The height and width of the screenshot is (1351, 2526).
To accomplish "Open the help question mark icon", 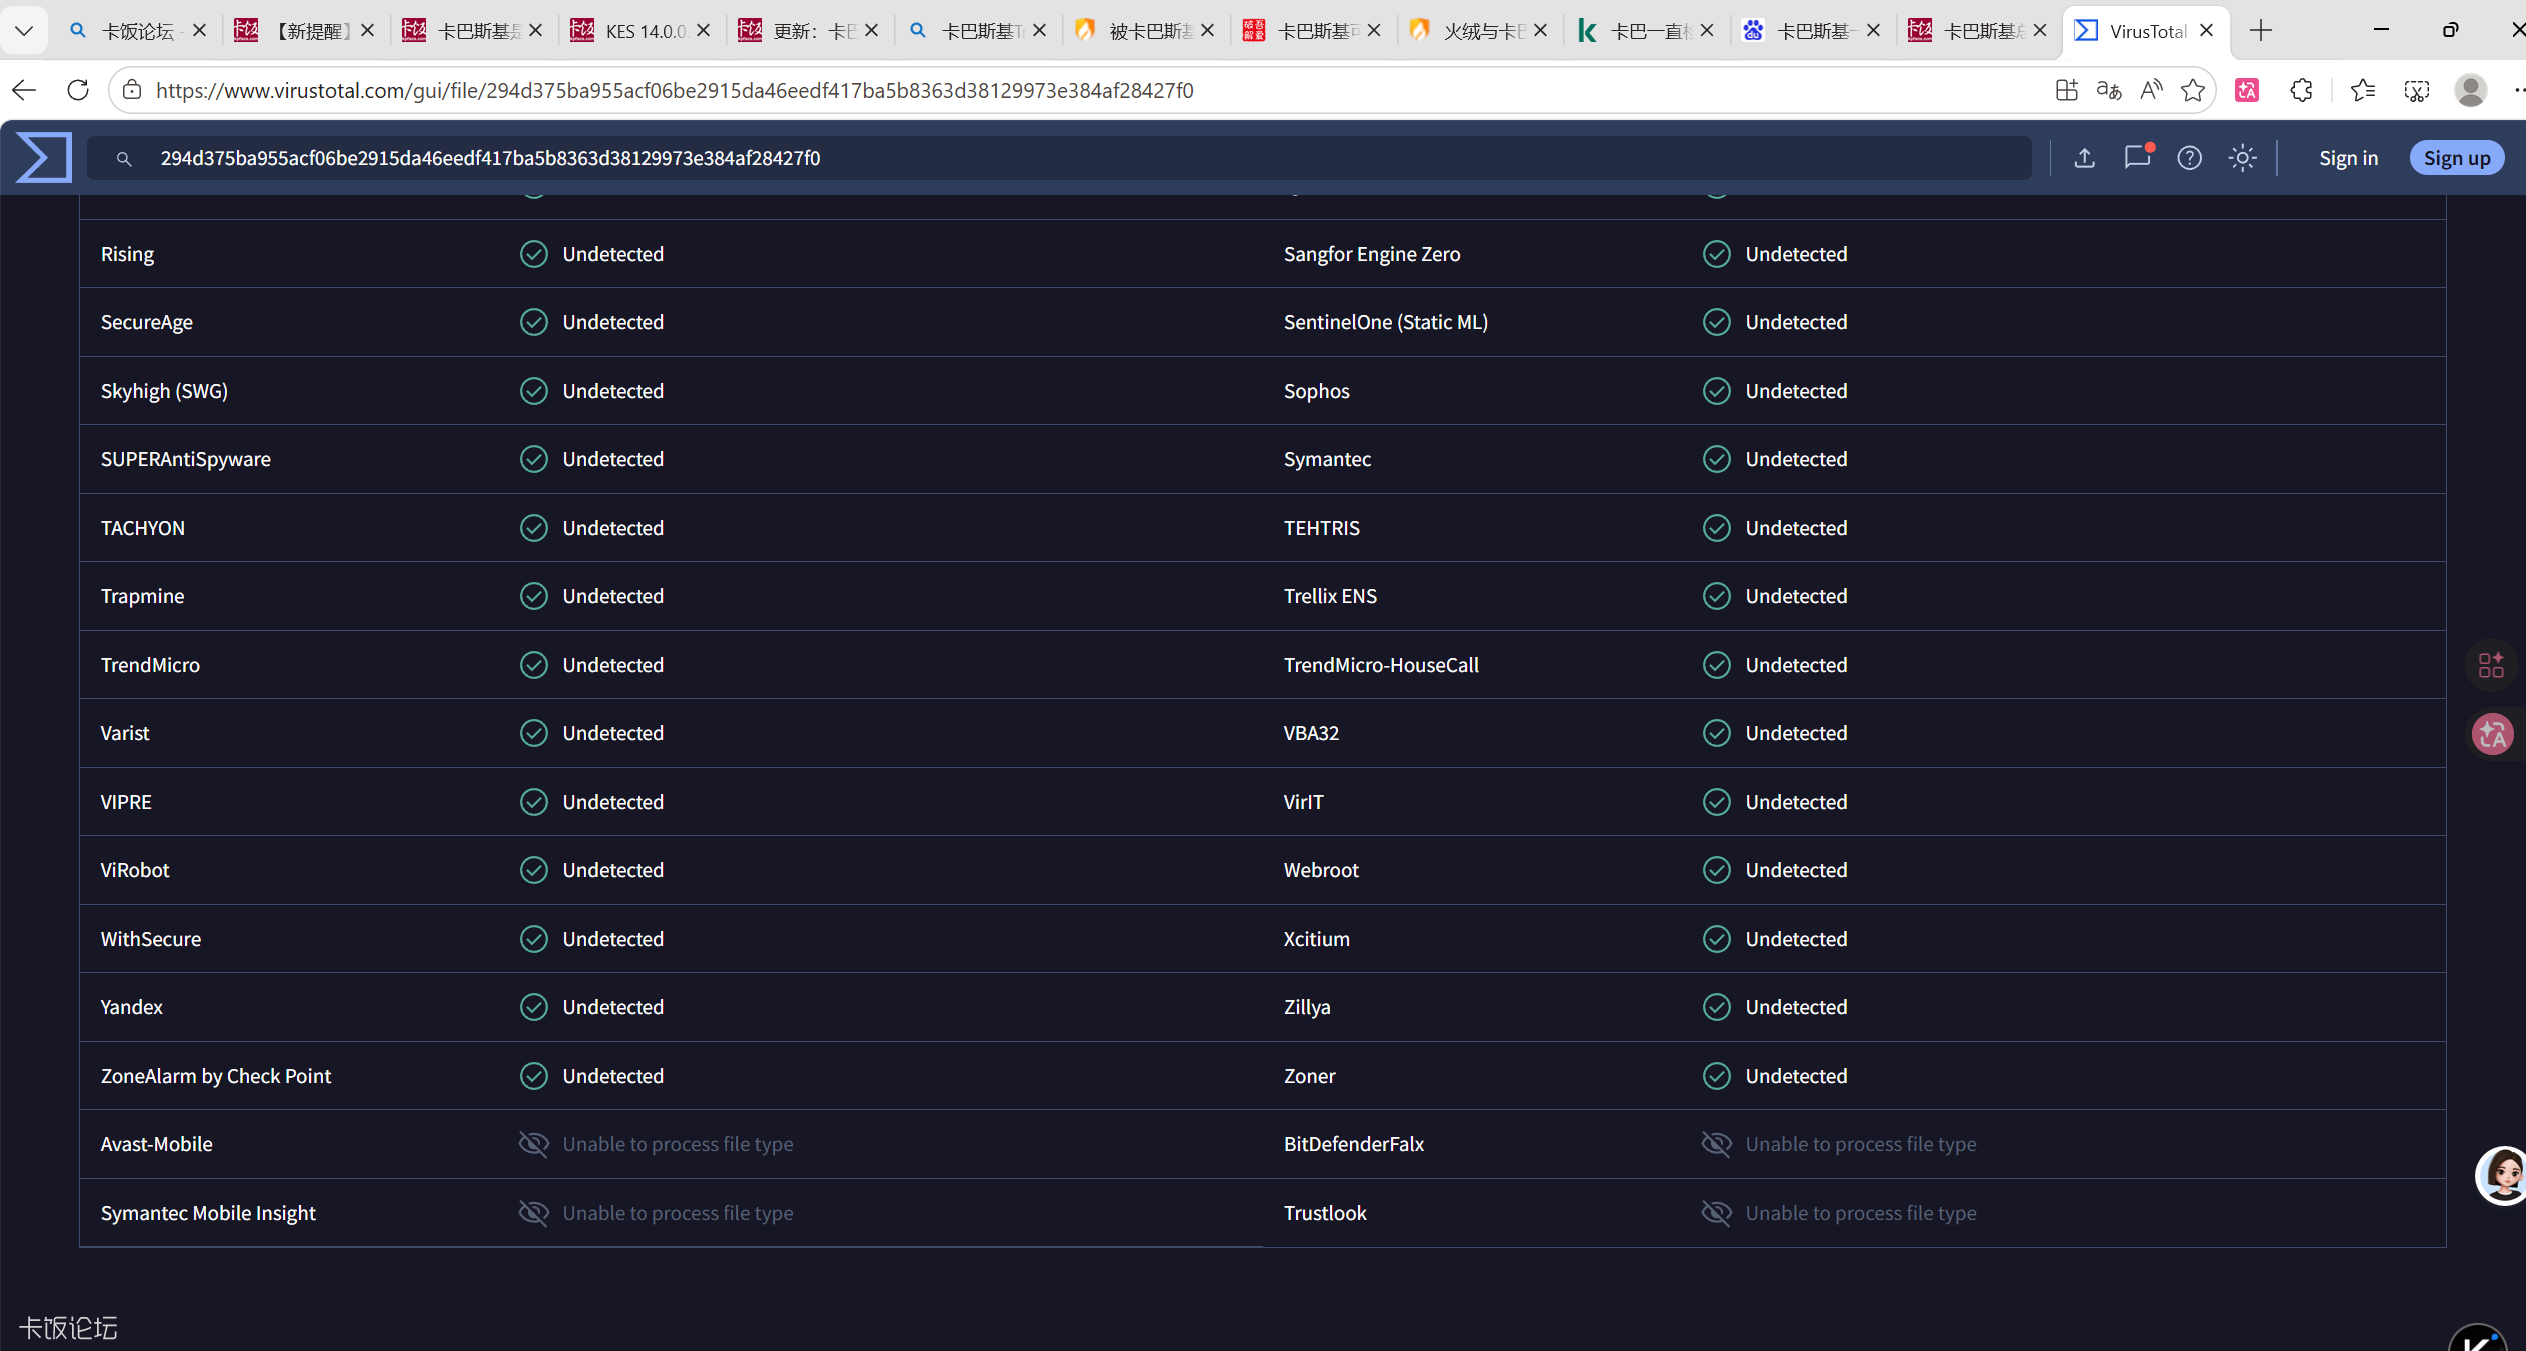I will pyautogui.click(x=2190, y=158).
